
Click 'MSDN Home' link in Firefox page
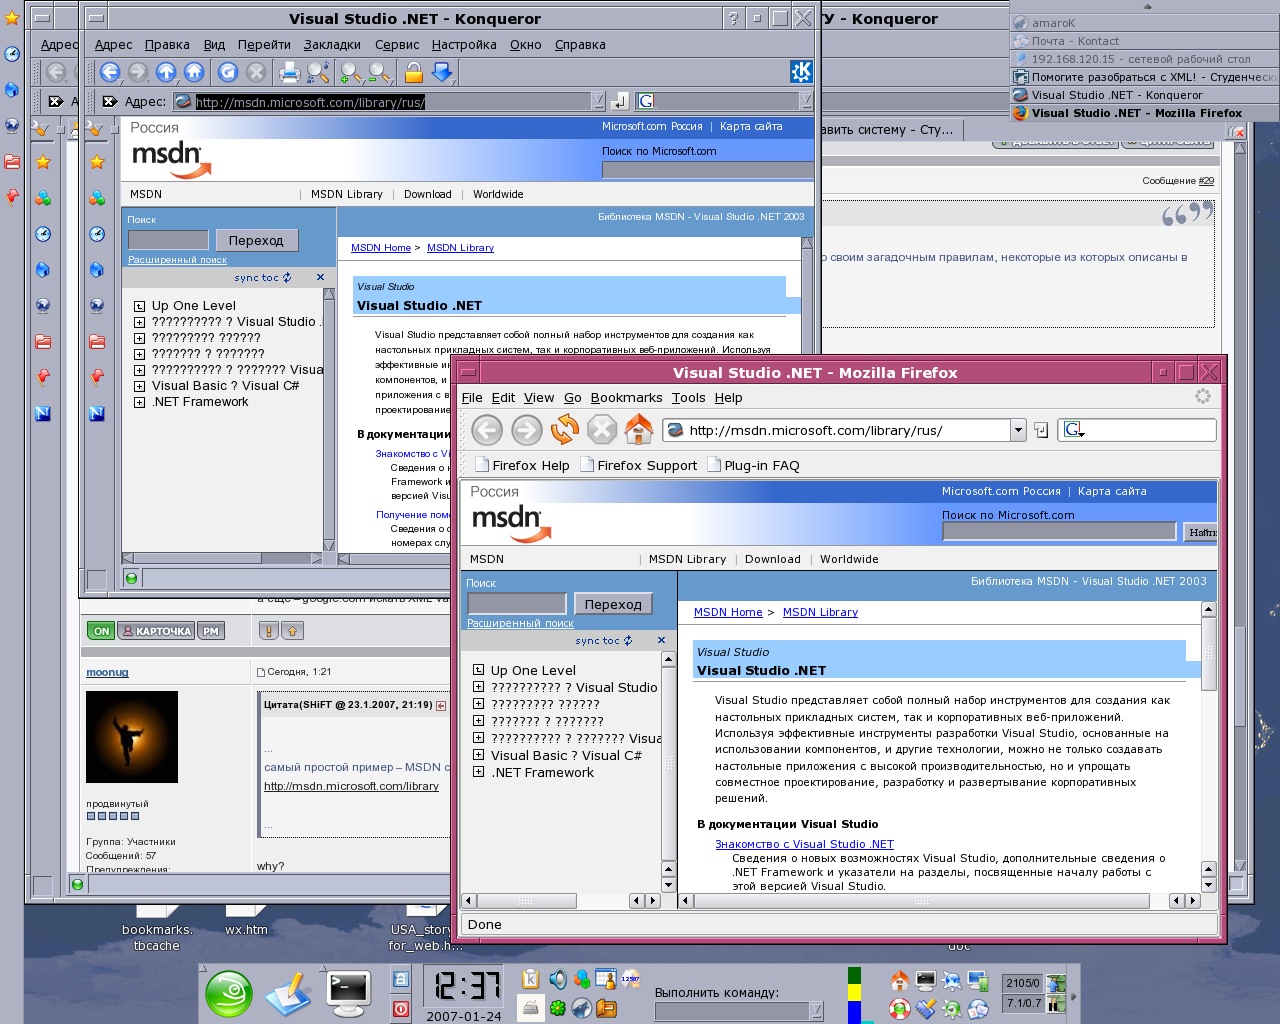point(728,612)
